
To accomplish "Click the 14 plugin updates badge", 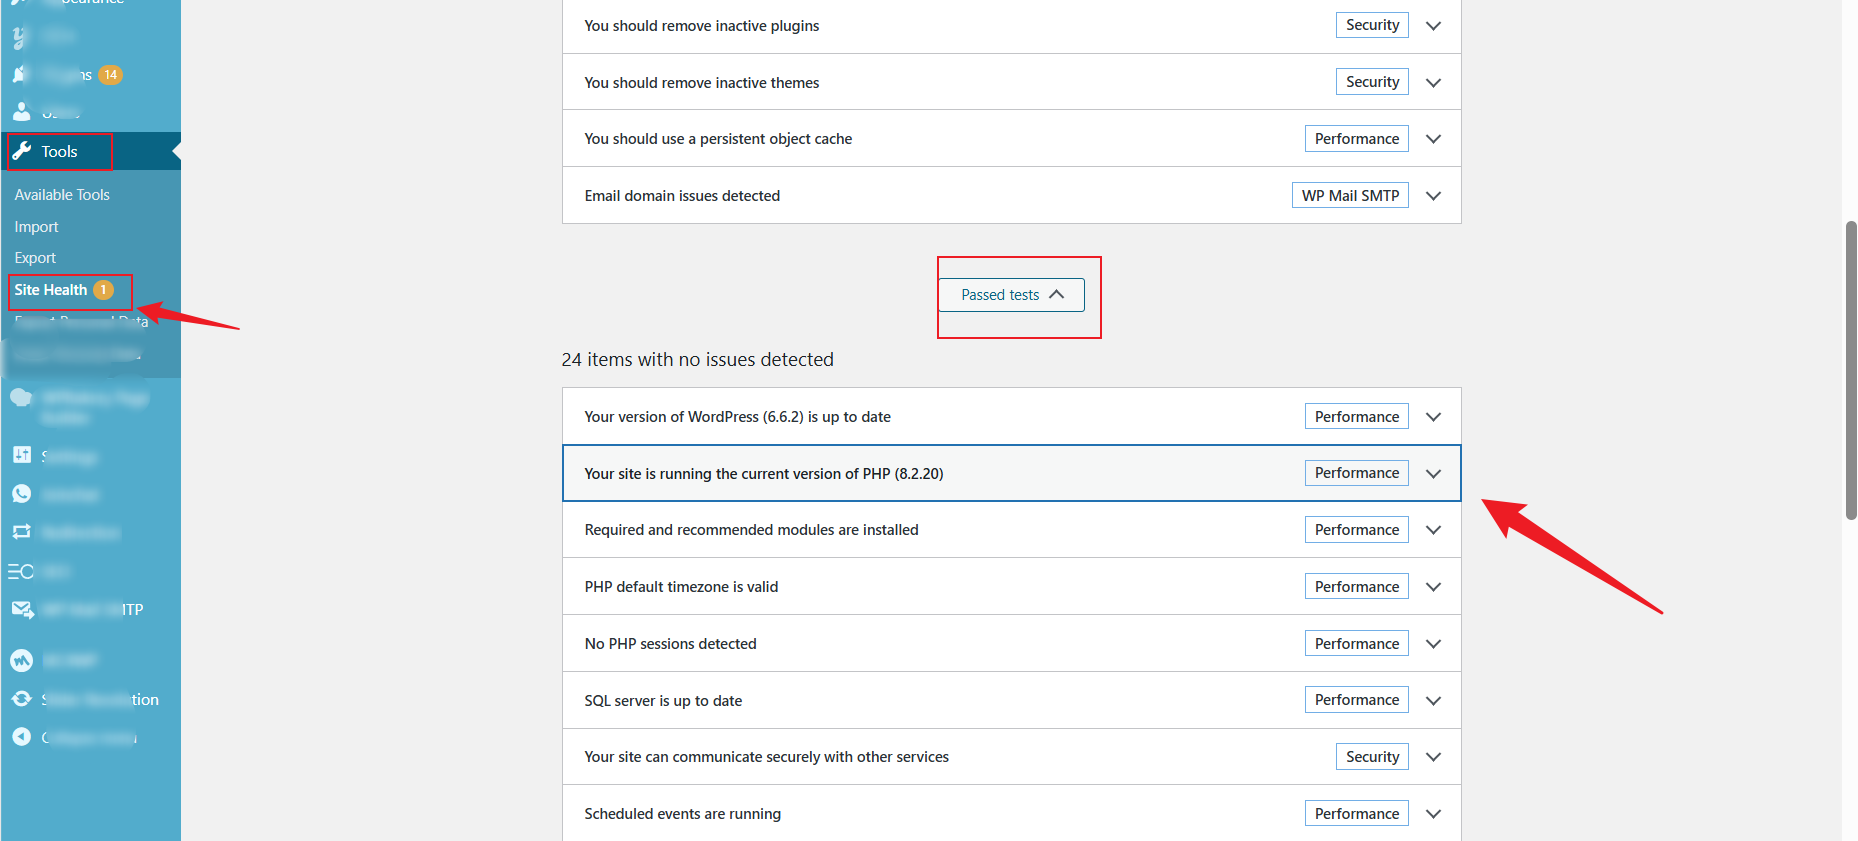I will tap(110, 75).
